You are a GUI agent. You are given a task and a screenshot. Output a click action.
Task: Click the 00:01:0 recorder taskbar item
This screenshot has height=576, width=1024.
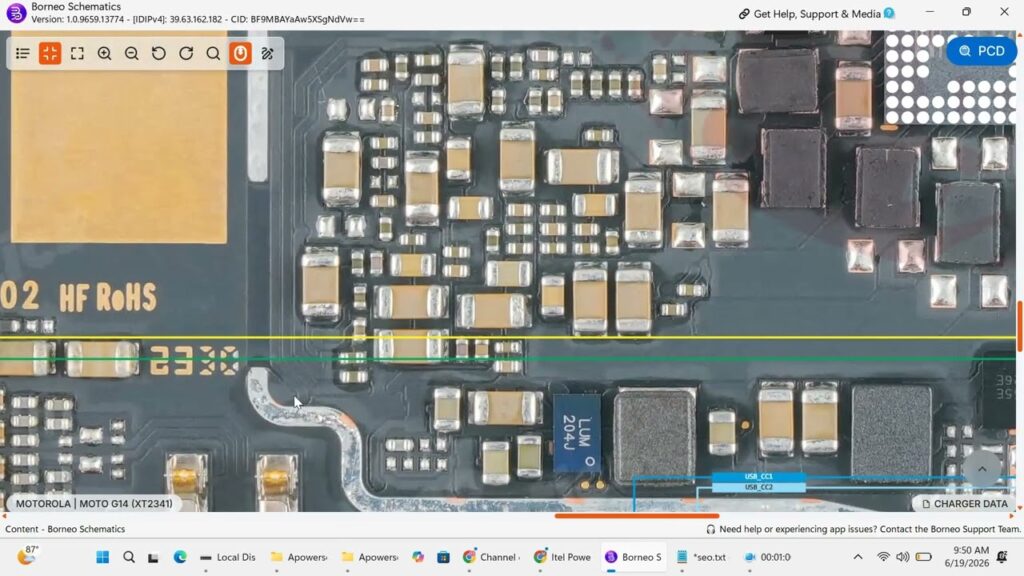pyautogui.click(x=768, y=557)
